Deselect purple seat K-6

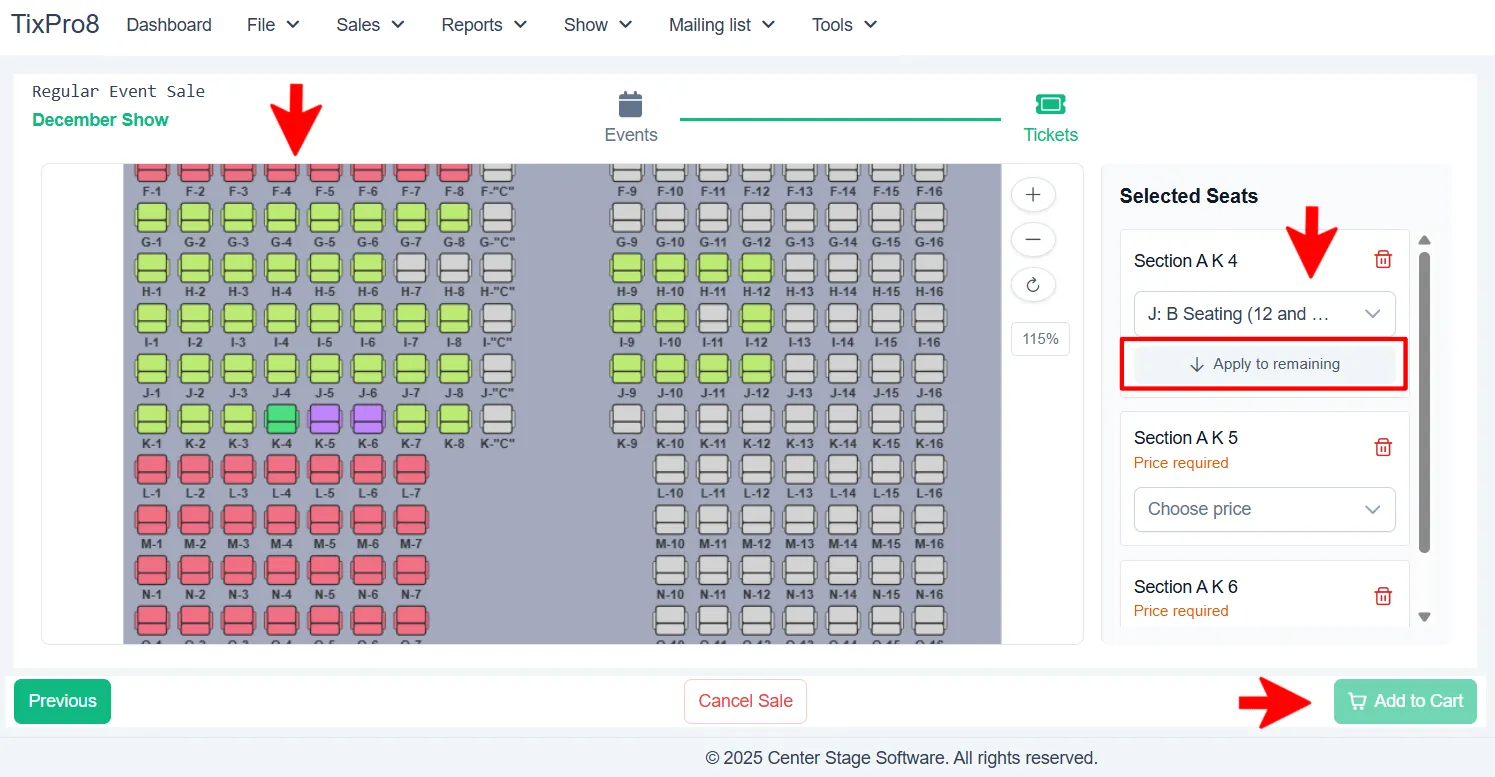(x=368, y=419)
